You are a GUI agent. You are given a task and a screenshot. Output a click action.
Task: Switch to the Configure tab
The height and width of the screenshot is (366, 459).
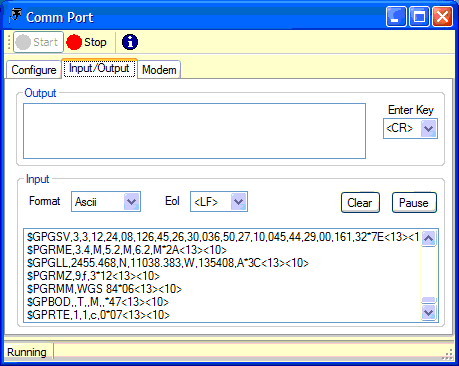[34, 70]
